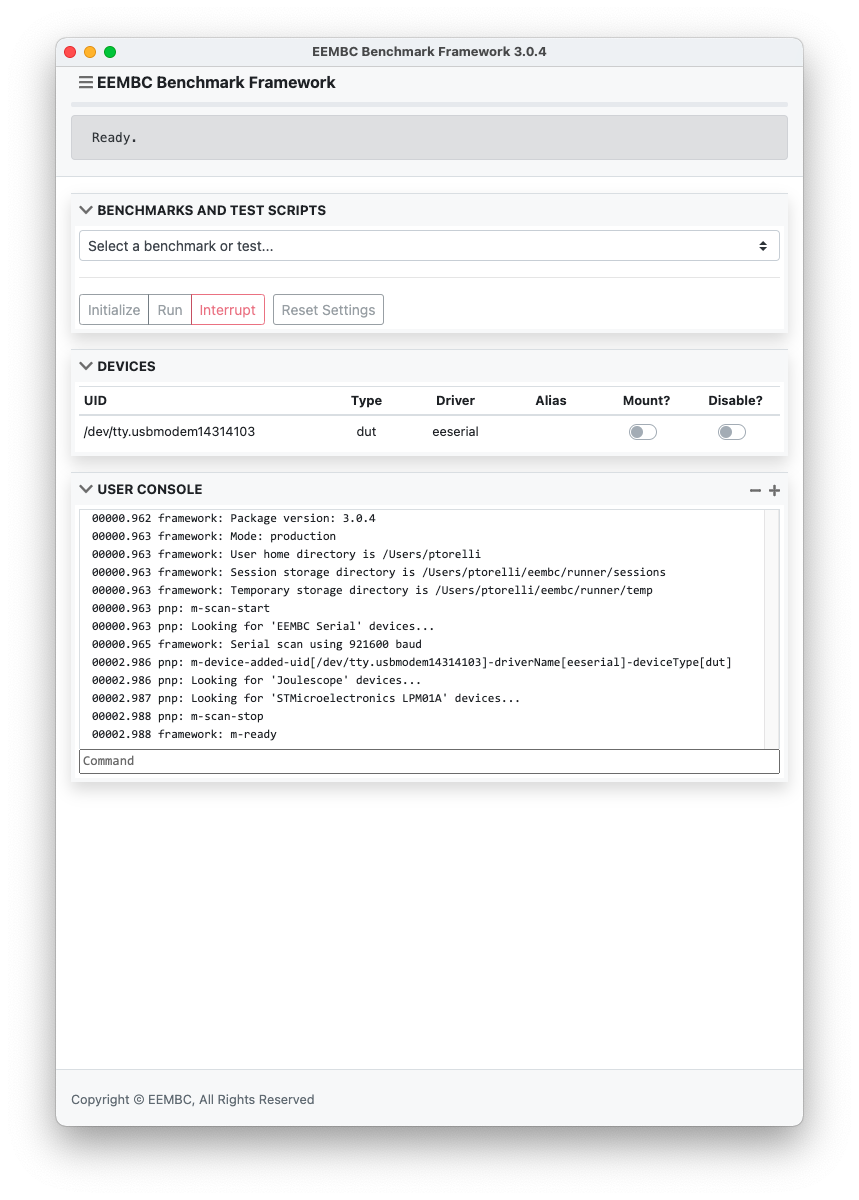The image size is (859, 1200).
Task: Click the User home directory log line
Action: pyautogui.click(x=286, y=554)
